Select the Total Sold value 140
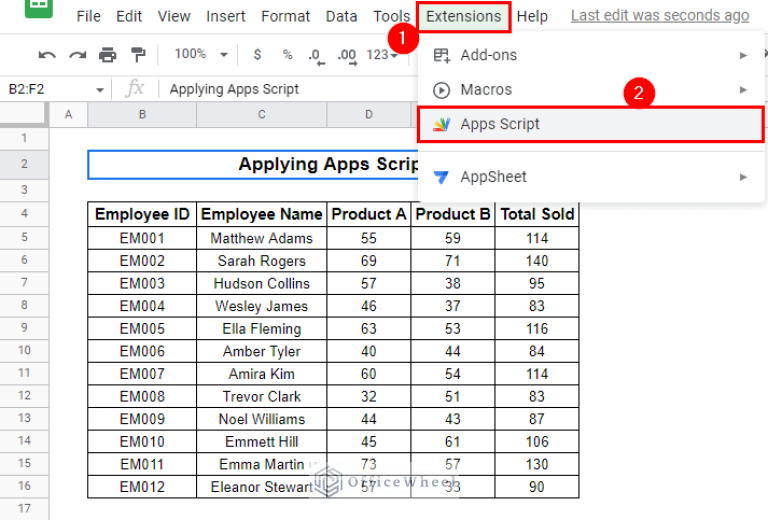 click(537, 260)
